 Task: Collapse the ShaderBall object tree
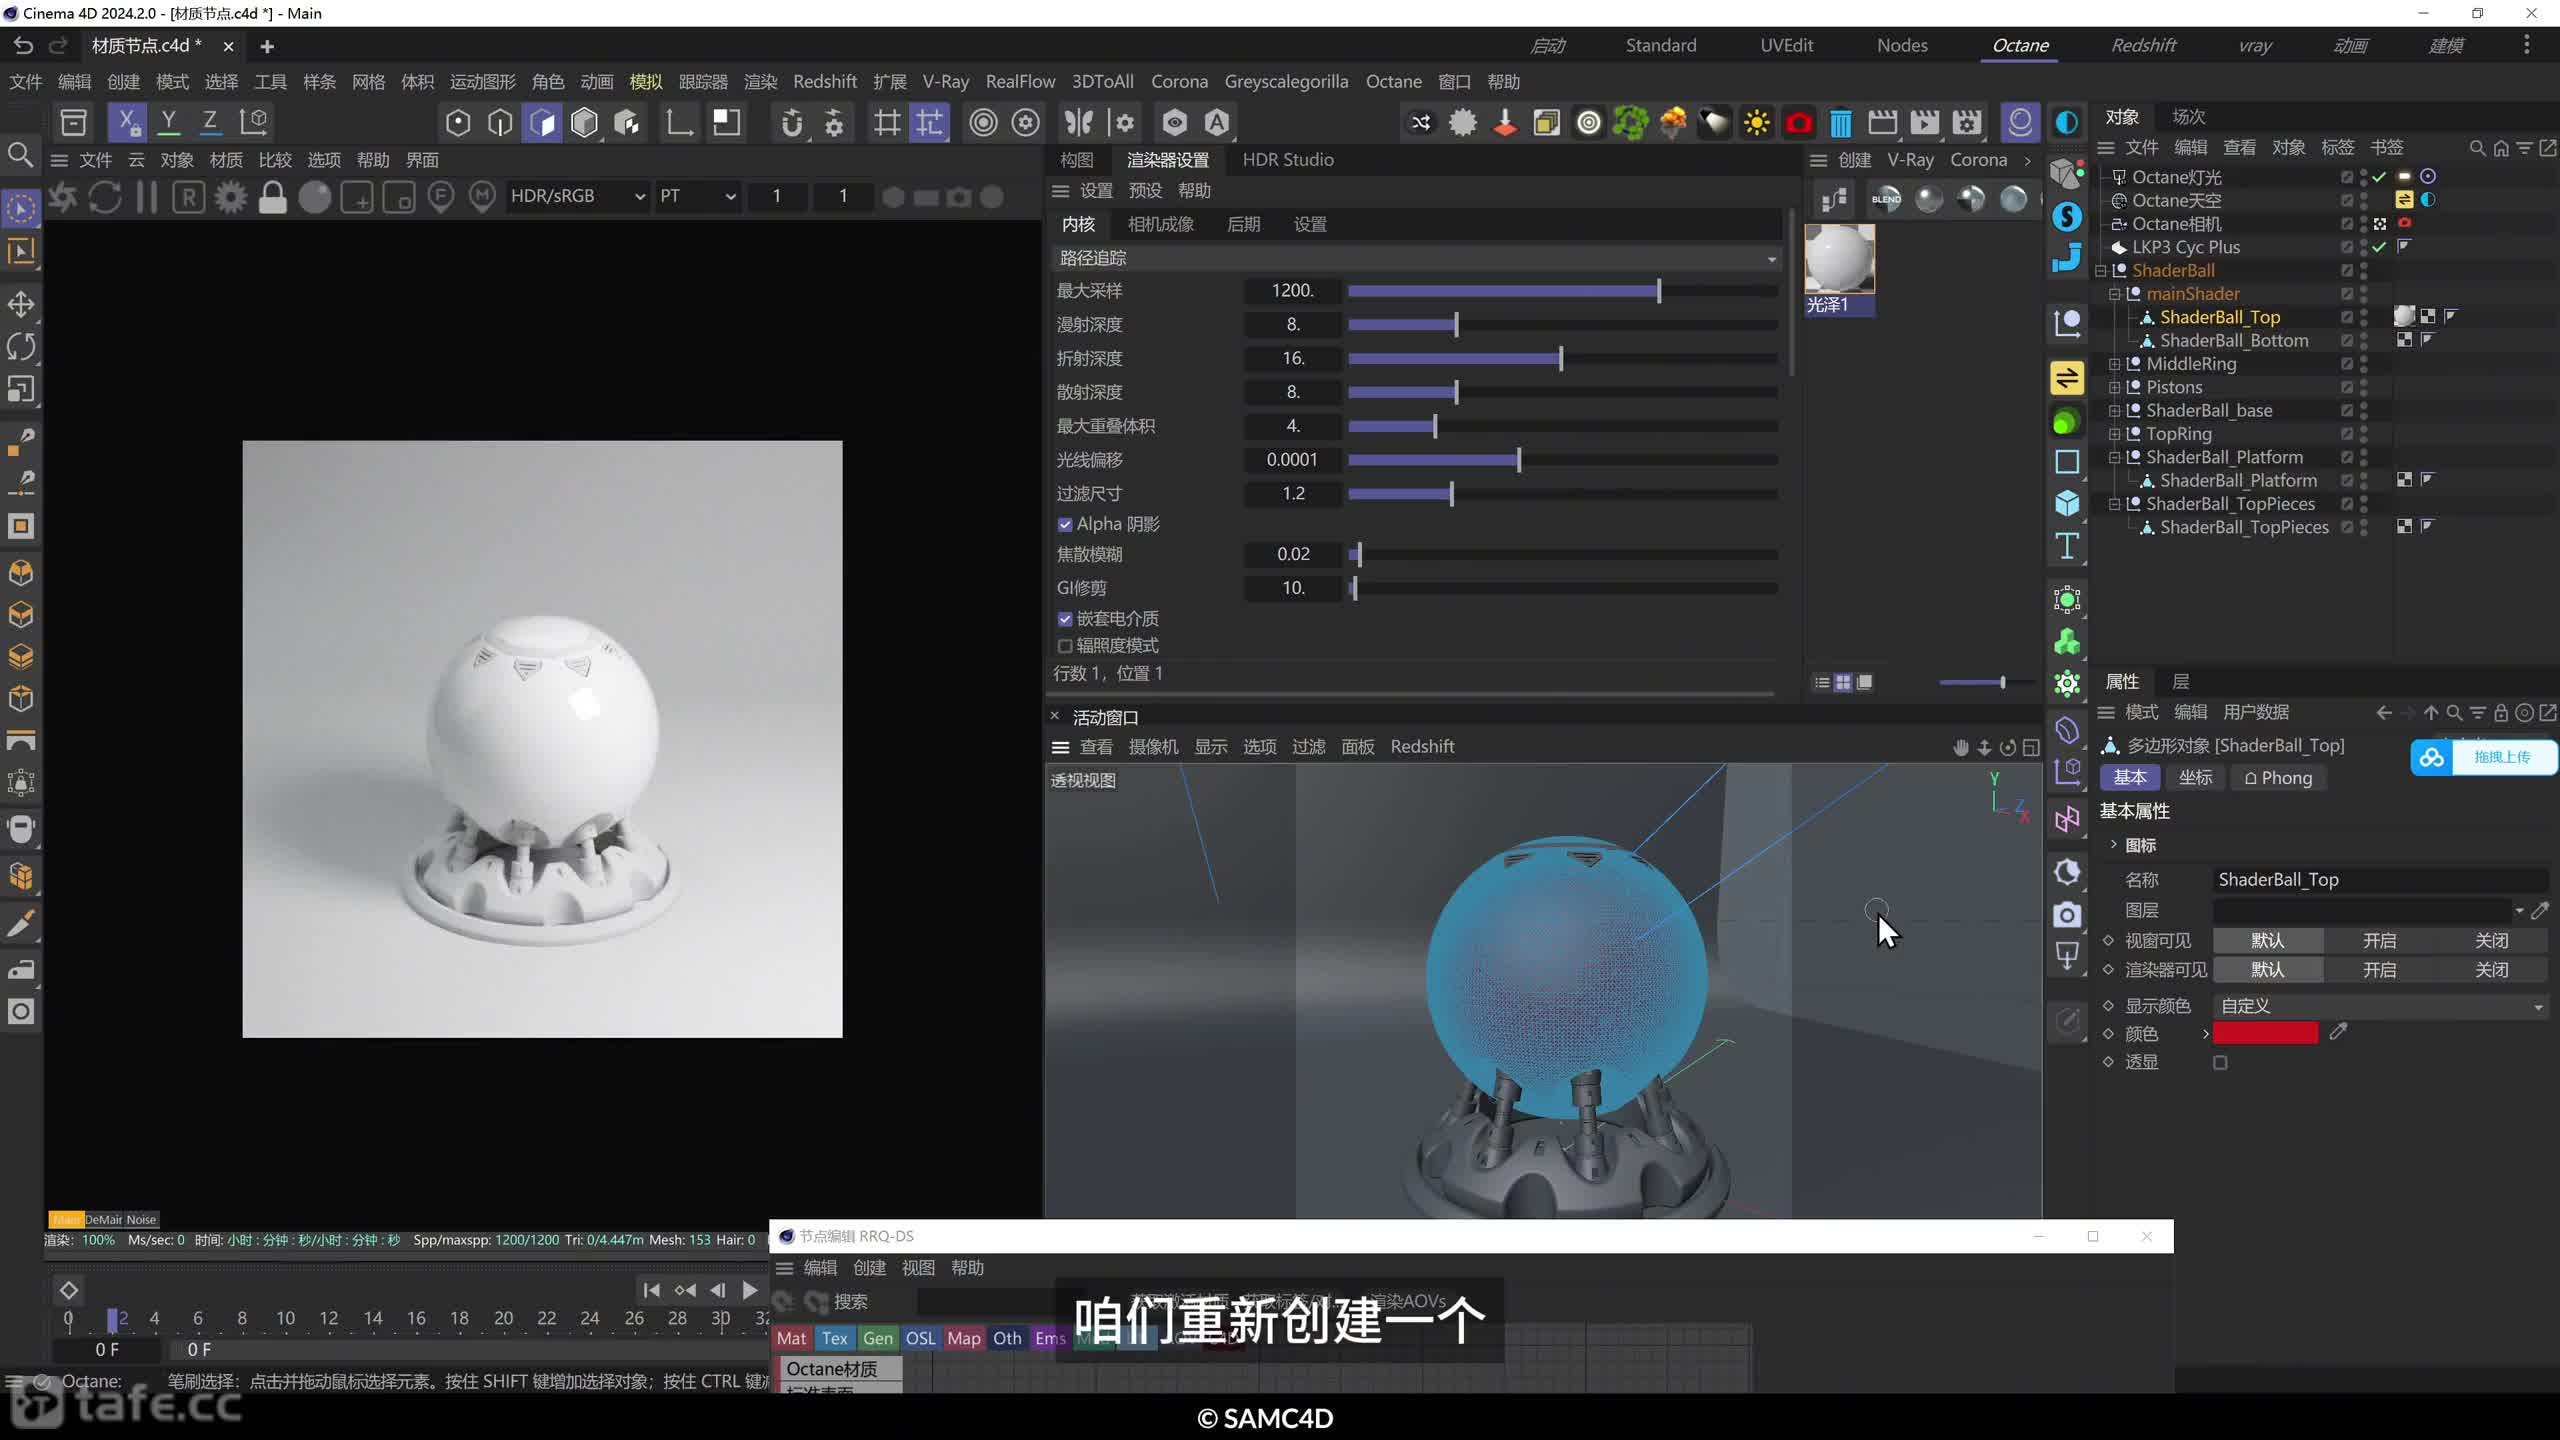pyautogui.click(x=2100, y=271)
